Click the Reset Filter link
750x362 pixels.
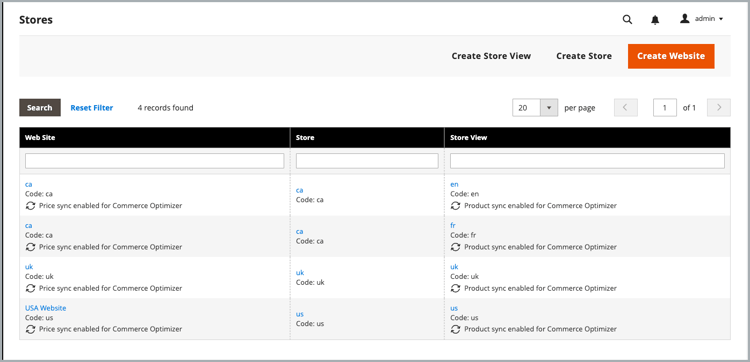click(x=92, y=108)
